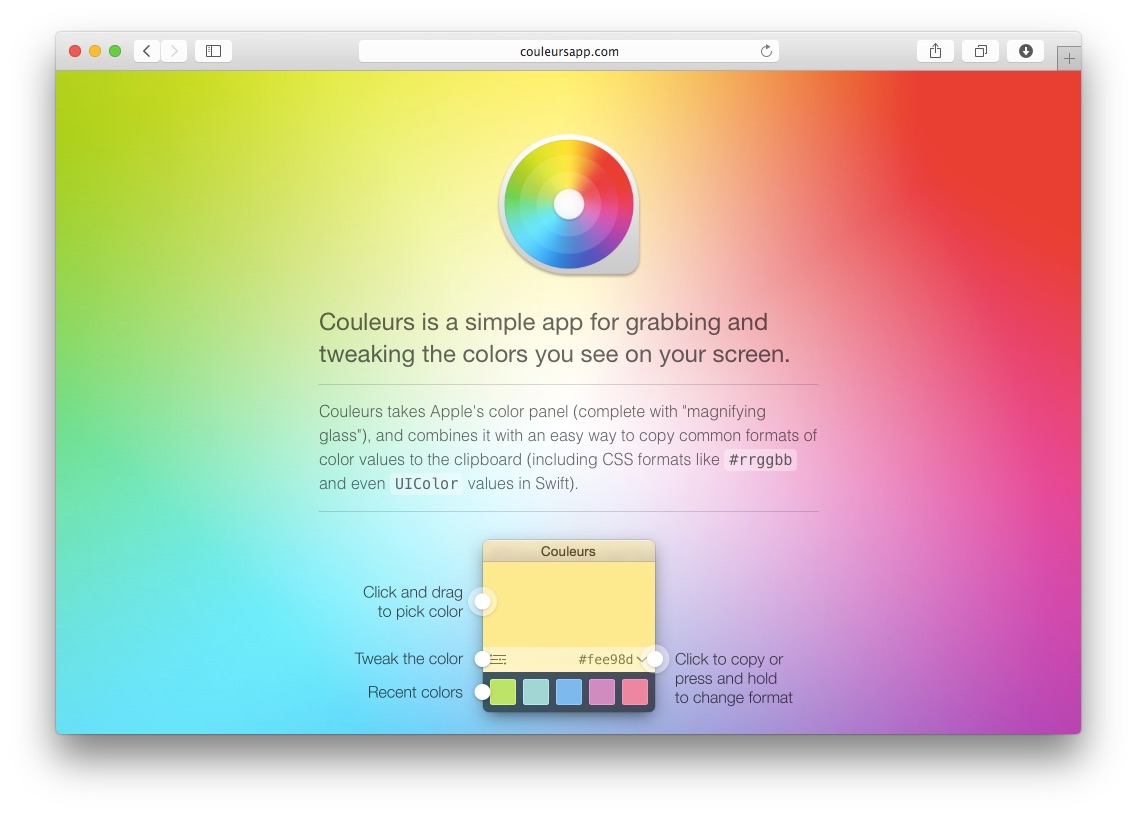The image size is (1137, 814).
Task: Open the #fee98d format dropdown chevron
Action: pos(641,659)
